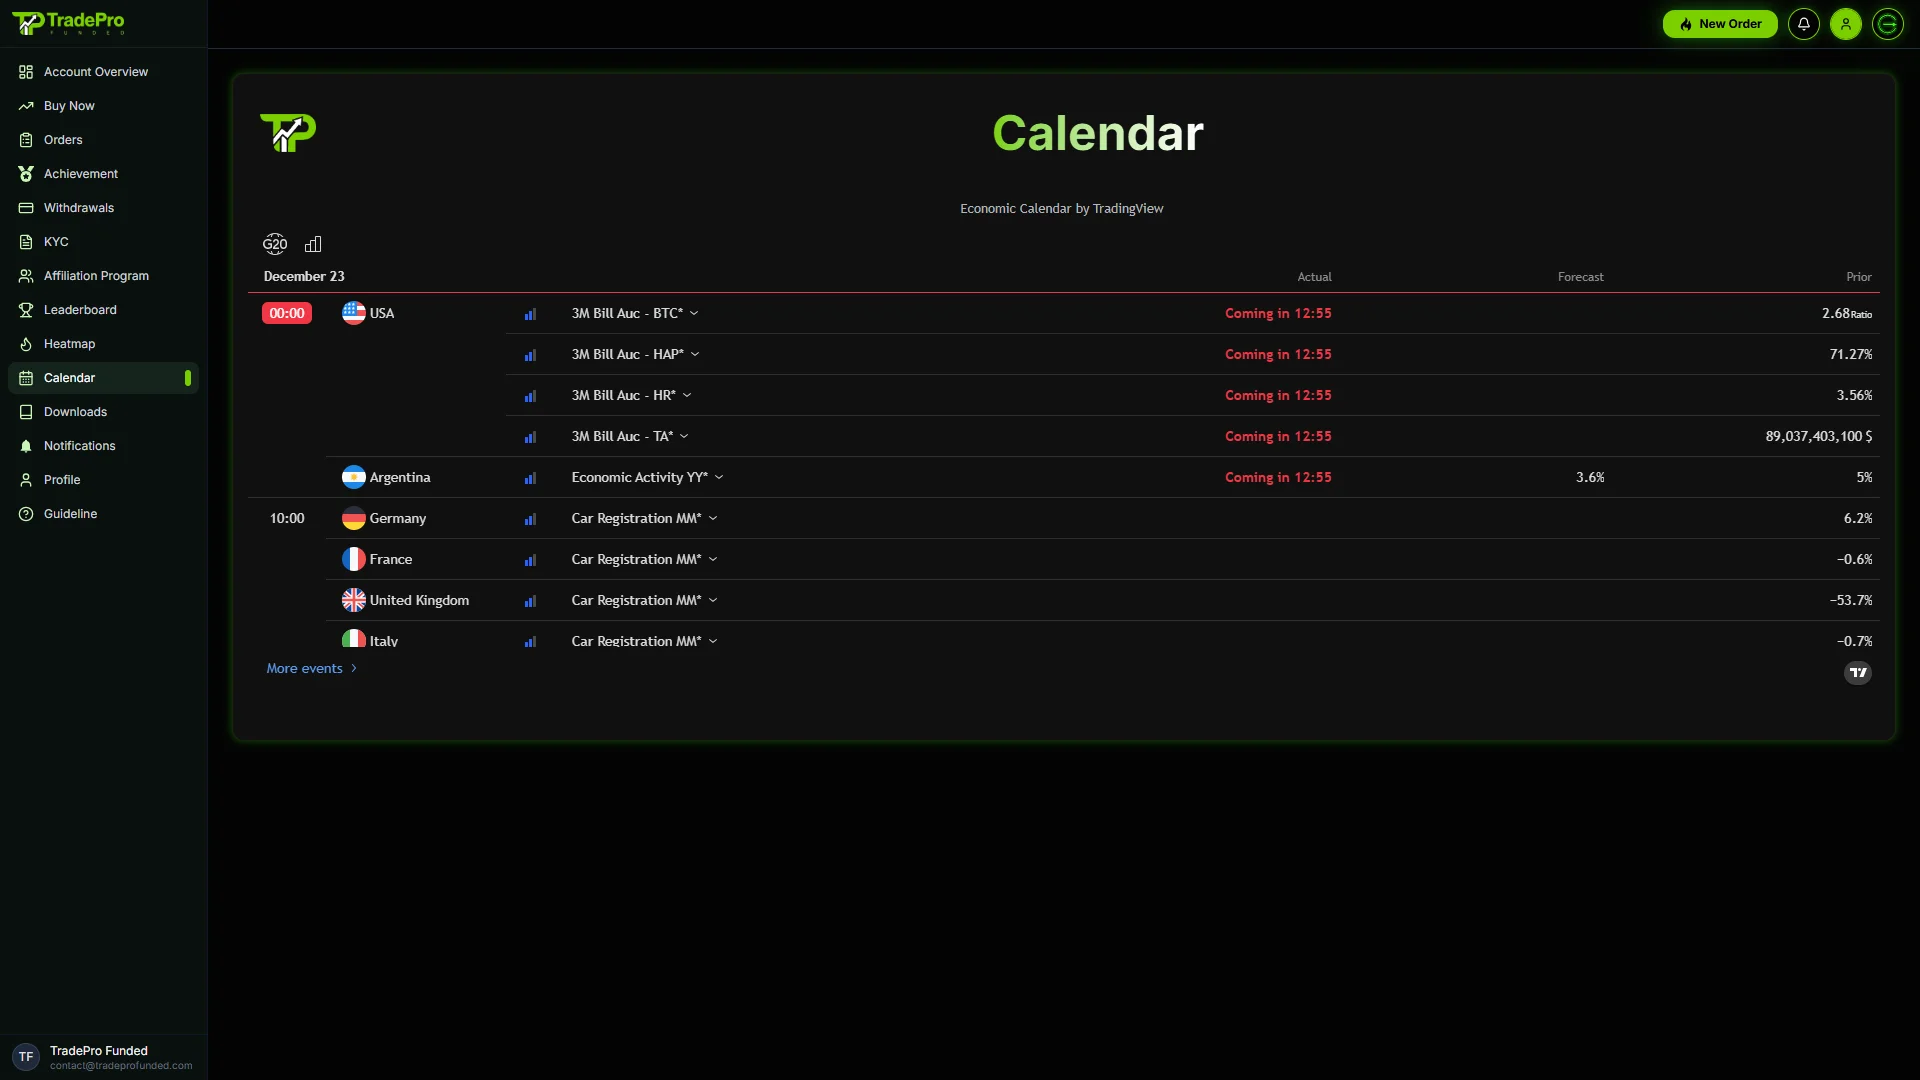The width and height of the screenshot is (1920, 1080).
Task: Click the Germany flag icon
Action: click(x=353, y=518)
